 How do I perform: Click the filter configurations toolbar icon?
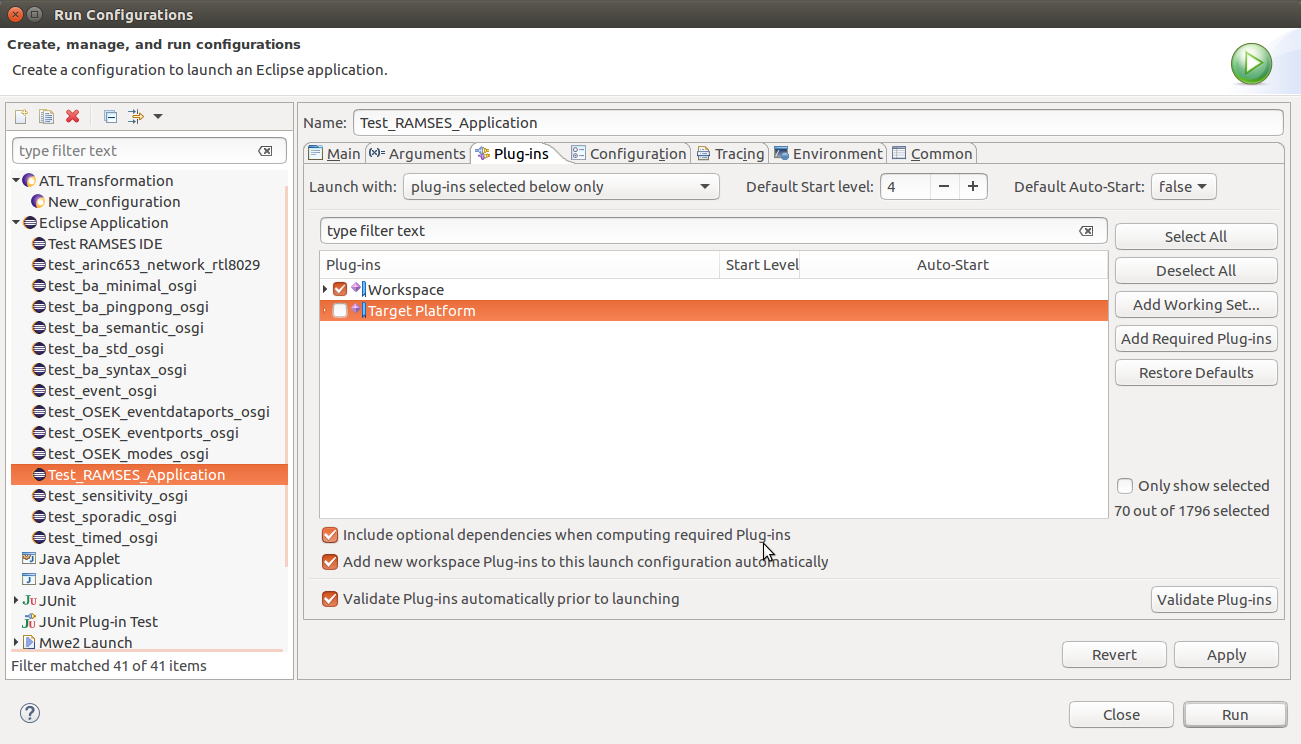tap(137, 117)
